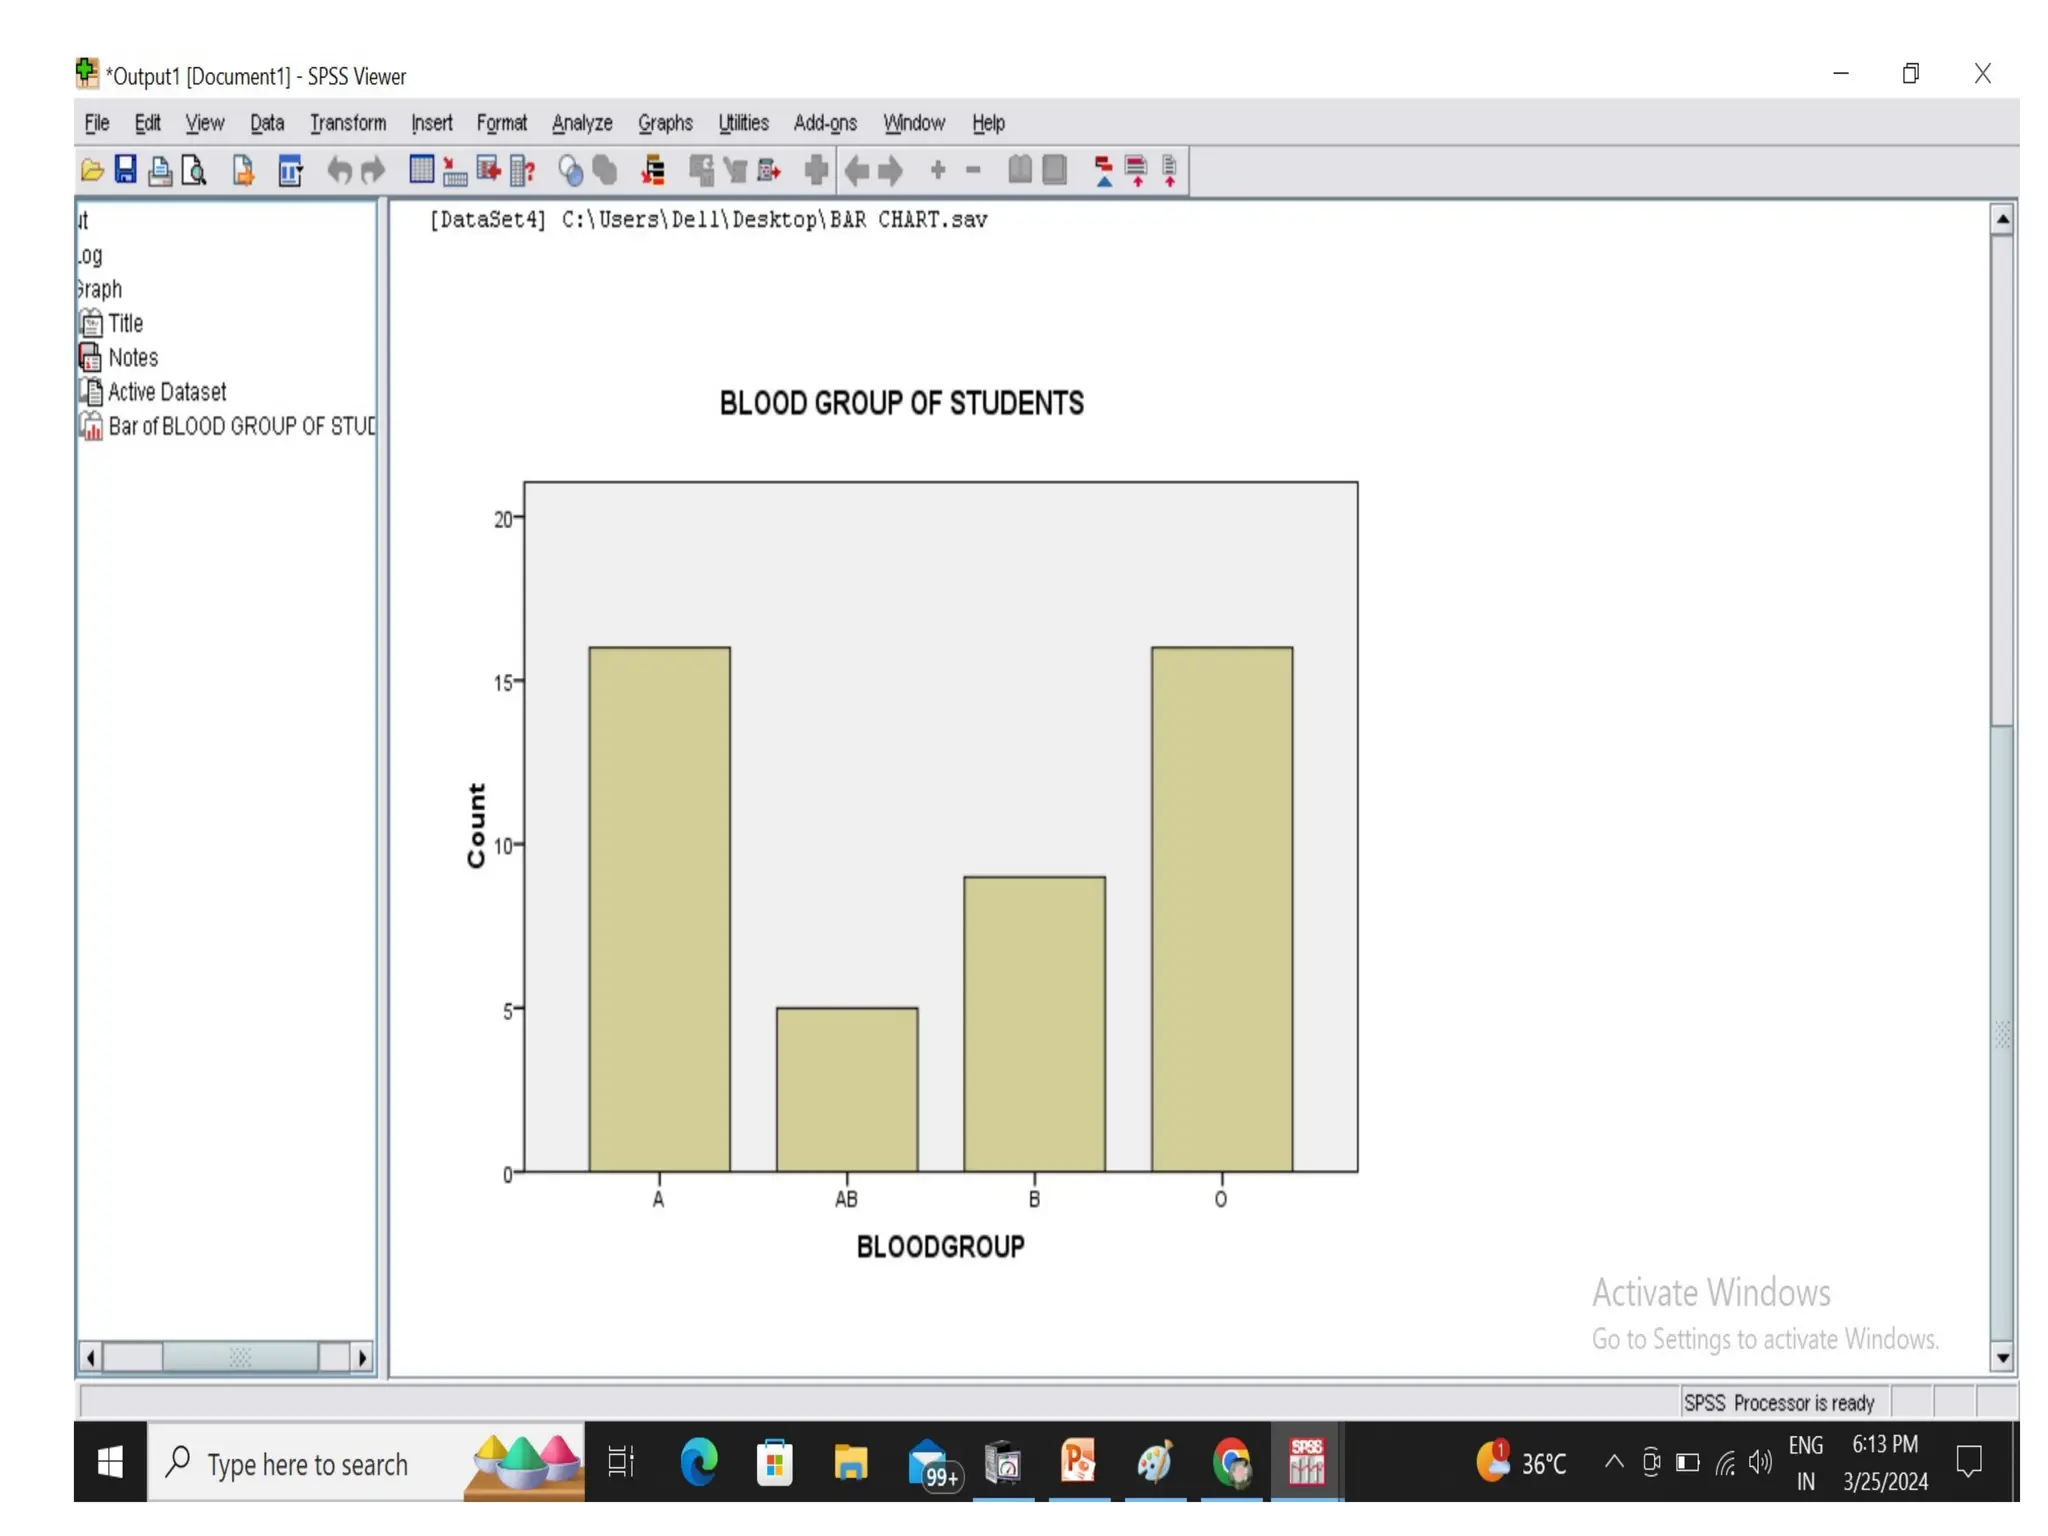Open the Analyze menu
This screenshot has width=2048, height=1536.
coord(582,123)
